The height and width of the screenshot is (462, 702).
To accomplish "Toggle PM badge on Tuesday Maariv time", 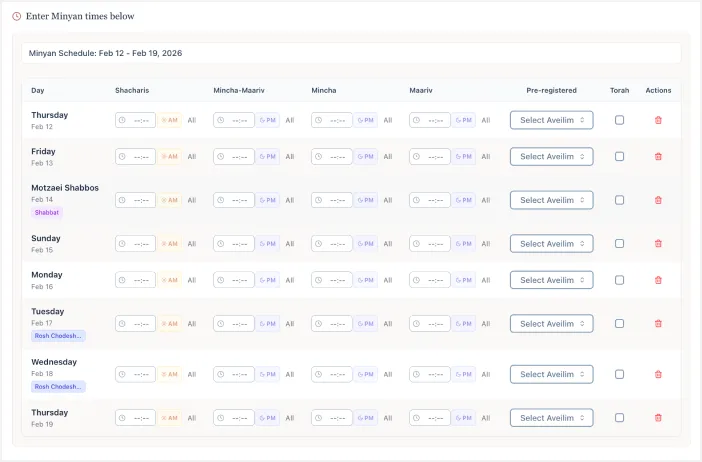I will (464, 324).
